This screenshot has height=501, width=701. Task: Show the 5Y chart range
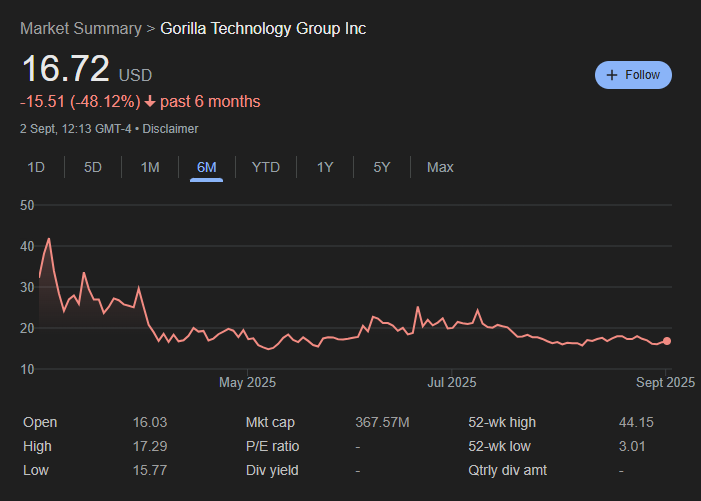[382, 167]
